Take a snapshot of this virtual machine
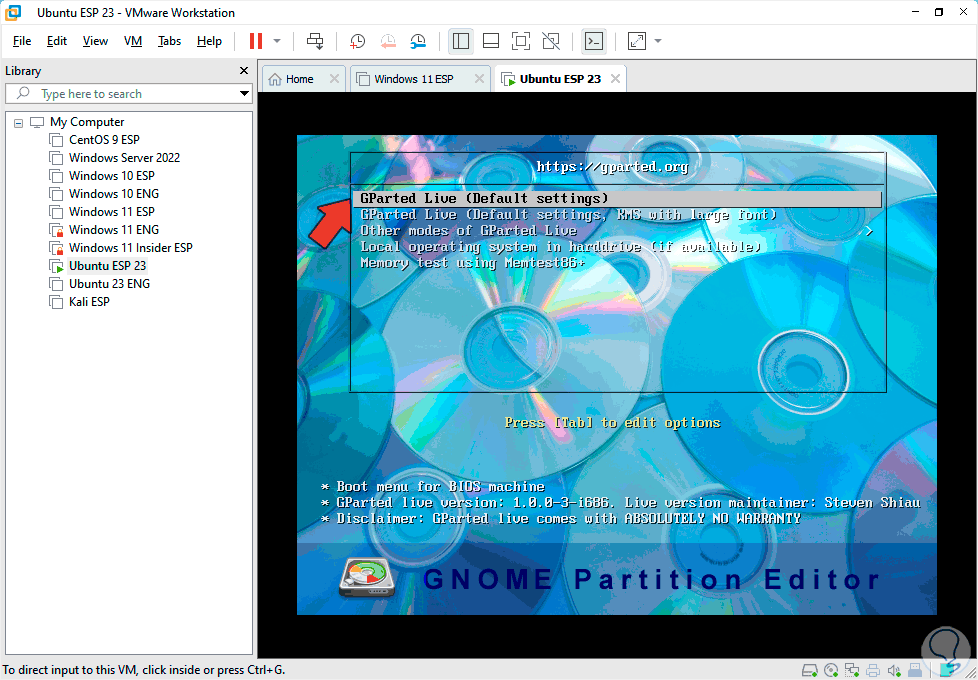 point(357,41)
